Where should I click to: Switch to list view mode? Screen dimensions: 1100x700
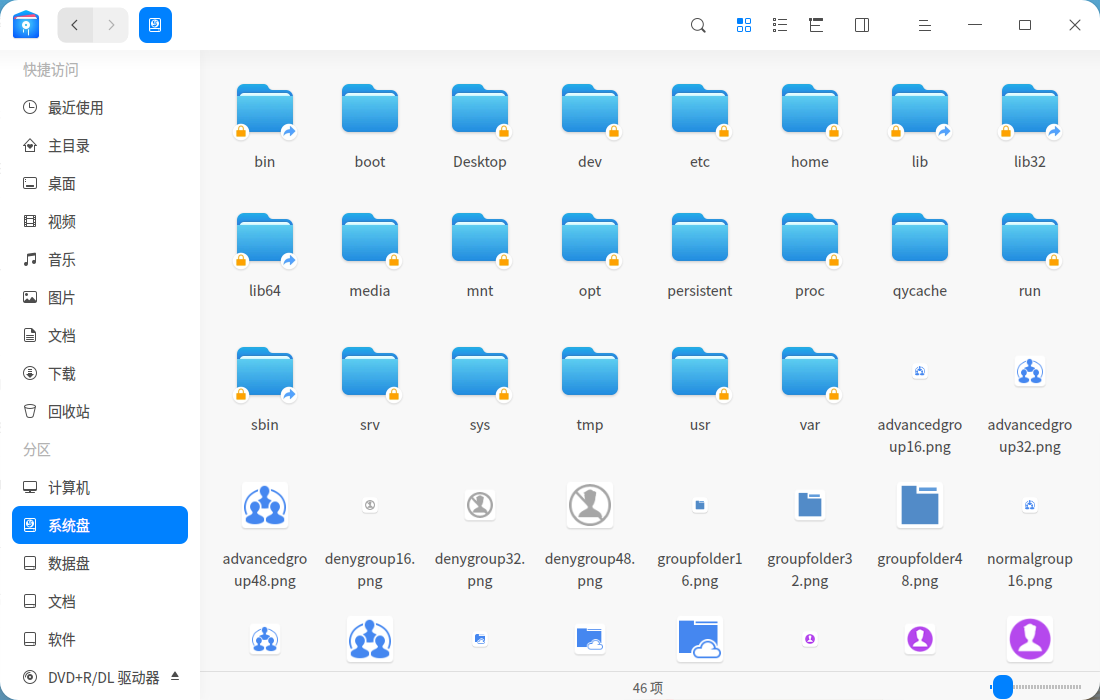coord(779,26)
